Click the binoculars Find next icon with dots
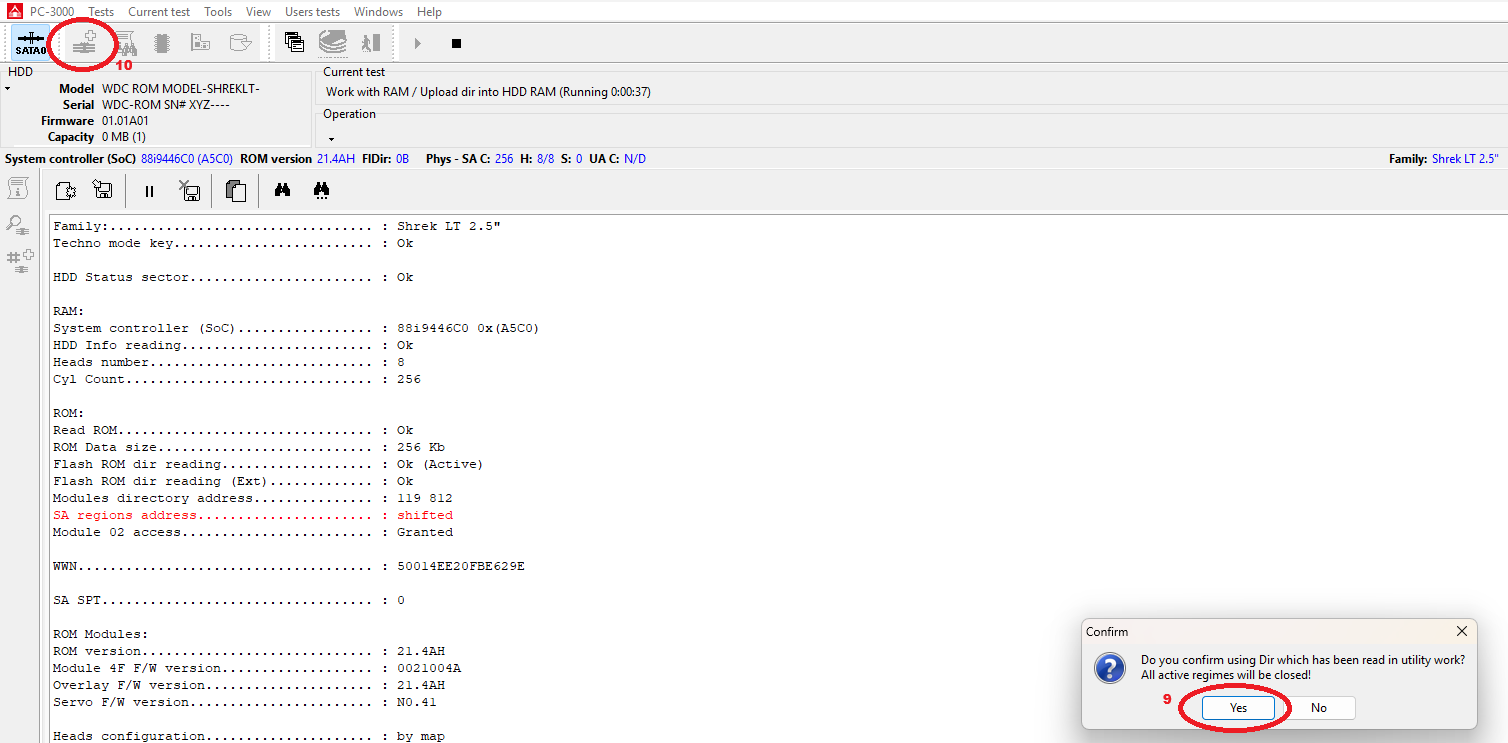 click(321, 190)
